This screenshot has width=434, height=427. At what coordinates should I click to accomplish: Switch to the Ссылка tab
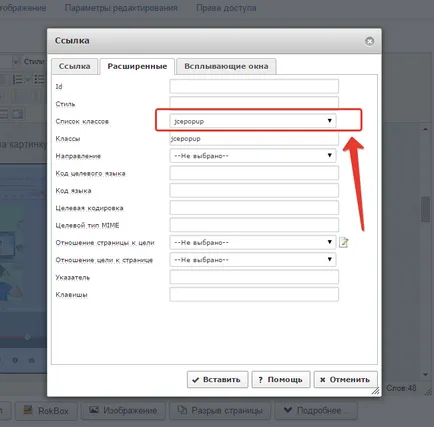[x=75, y=66]
